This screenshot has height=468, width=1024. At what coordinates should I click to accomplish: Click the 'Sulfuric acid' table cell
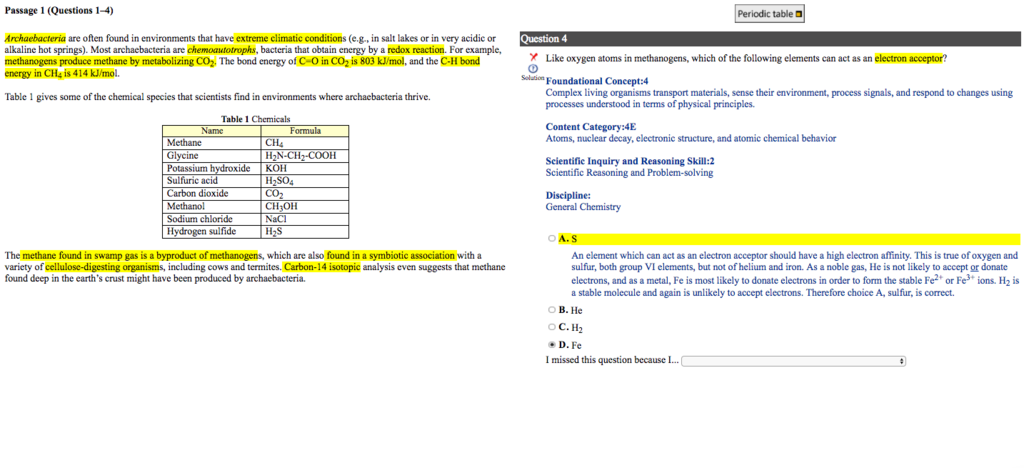[x=212, y=180]
